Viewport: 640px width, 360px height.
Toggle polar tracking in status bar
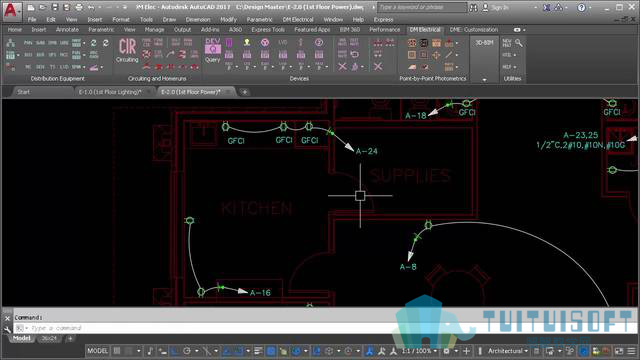tap(187, 351)
